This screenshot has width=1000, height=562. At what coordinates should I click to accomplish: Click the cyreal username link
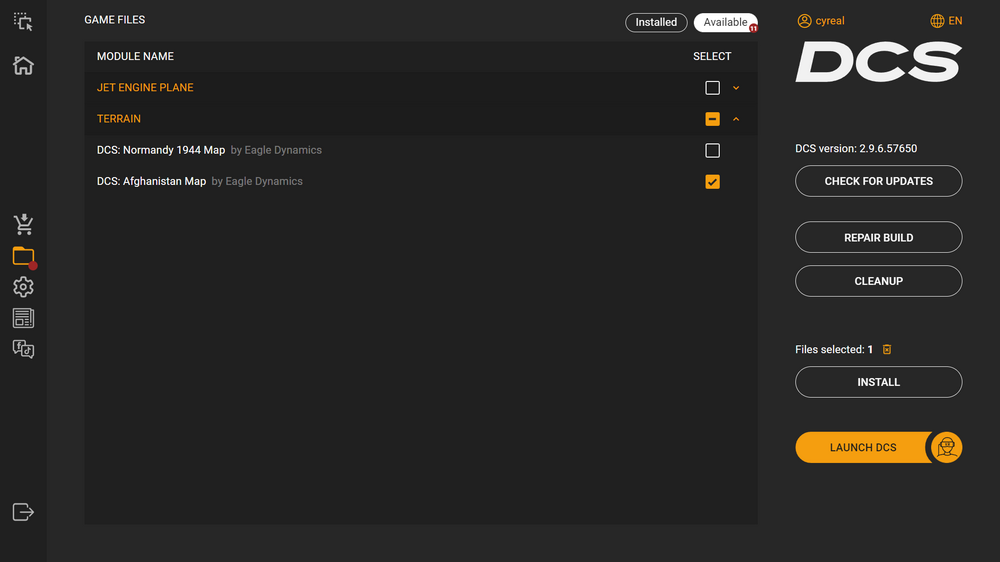click(830, 21)
